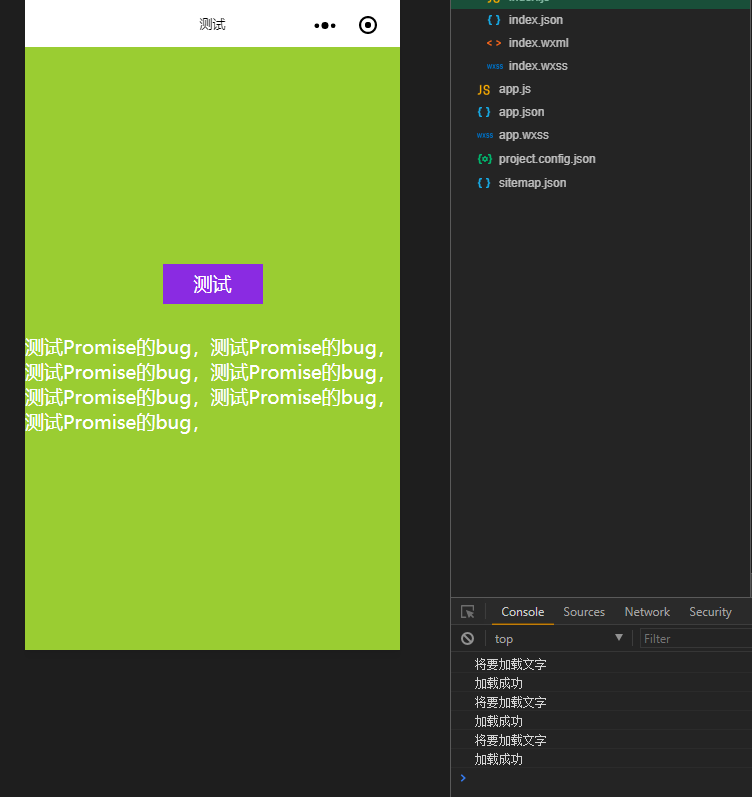Activate the inspect element picker icon
The height and width of the screenshot is (797, 752).
[467, 611]
